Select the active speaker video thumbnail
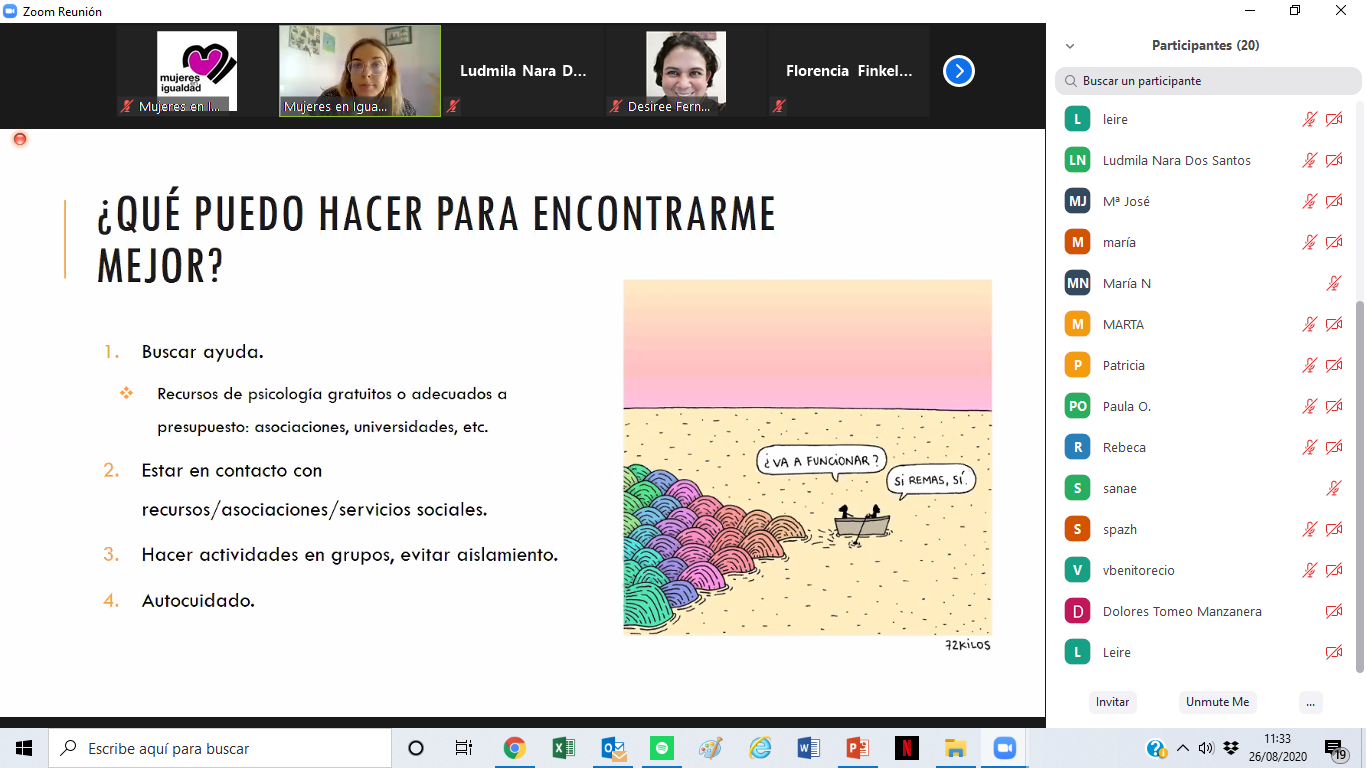This screenshot has height=768, width=1366. (x=360, y=72)
